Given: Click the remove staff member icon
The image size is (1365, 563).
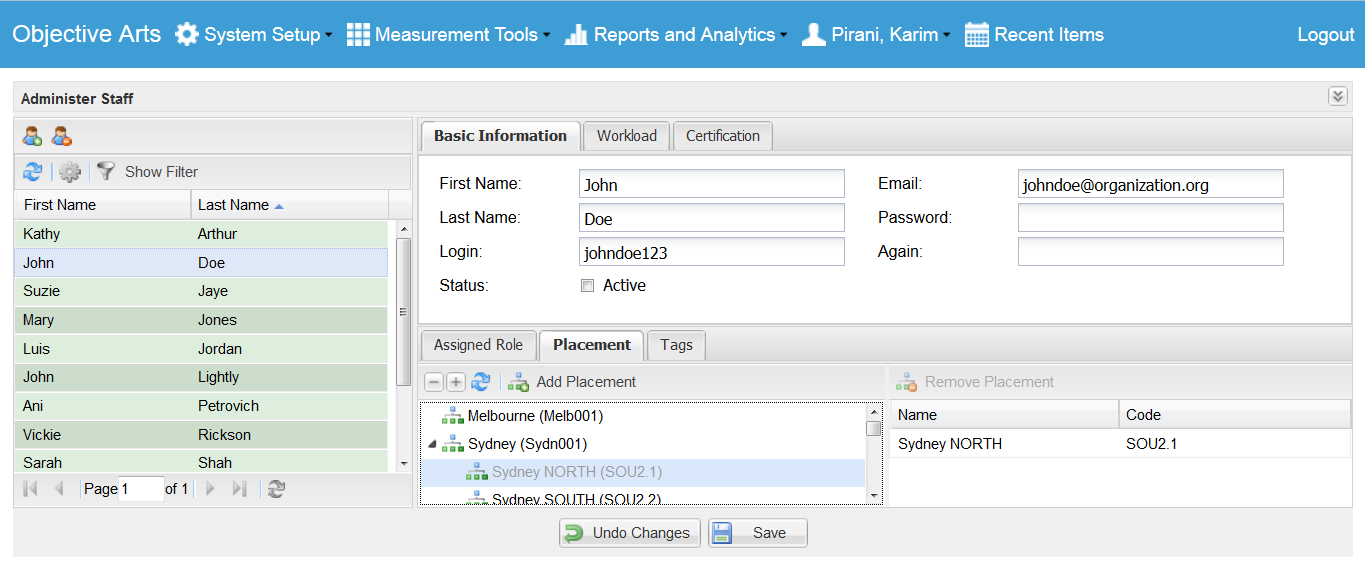Looking at the screenshot, I should click(62, 136).
